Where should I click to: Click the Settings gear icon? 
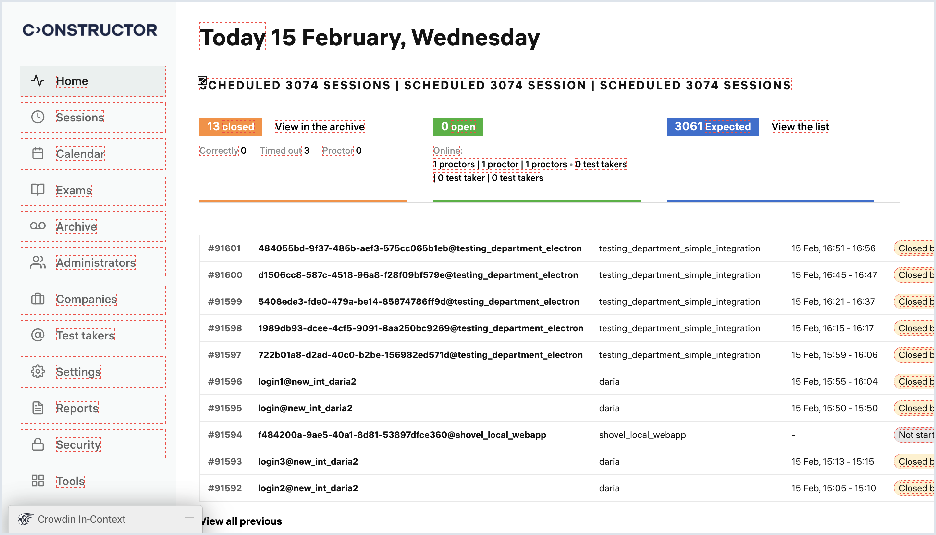[x=38, y=372]
